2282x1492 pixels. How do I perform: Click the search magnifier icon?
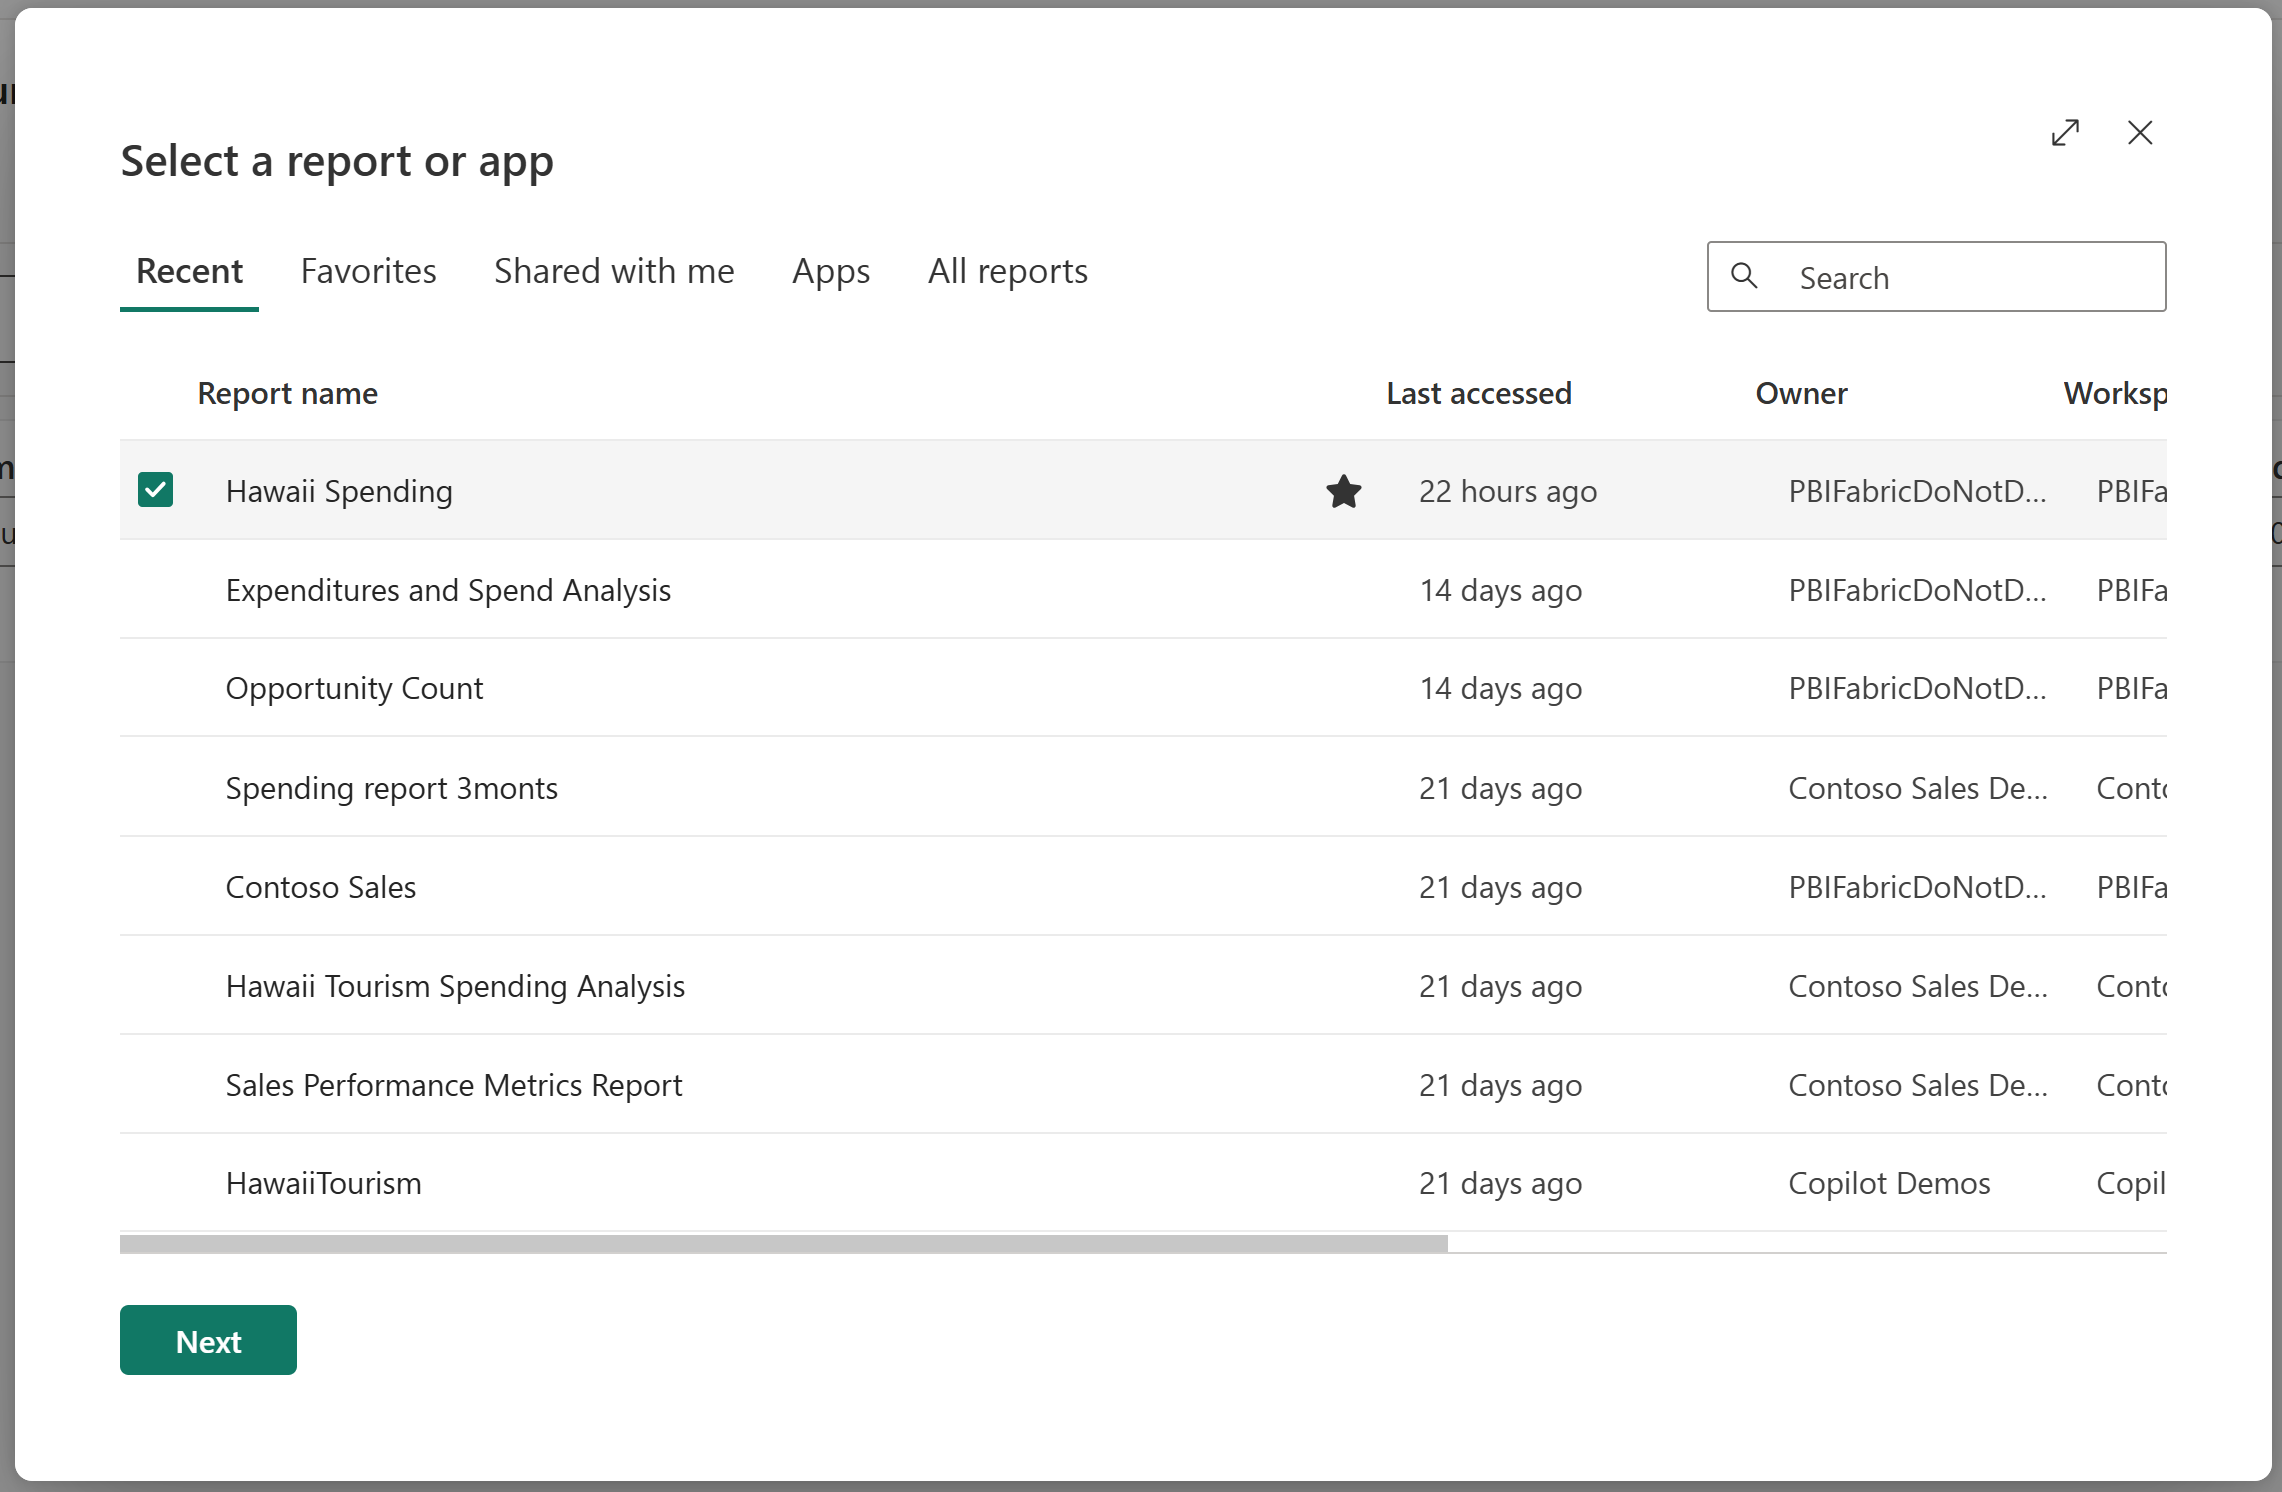click(x=1744, y=278)
